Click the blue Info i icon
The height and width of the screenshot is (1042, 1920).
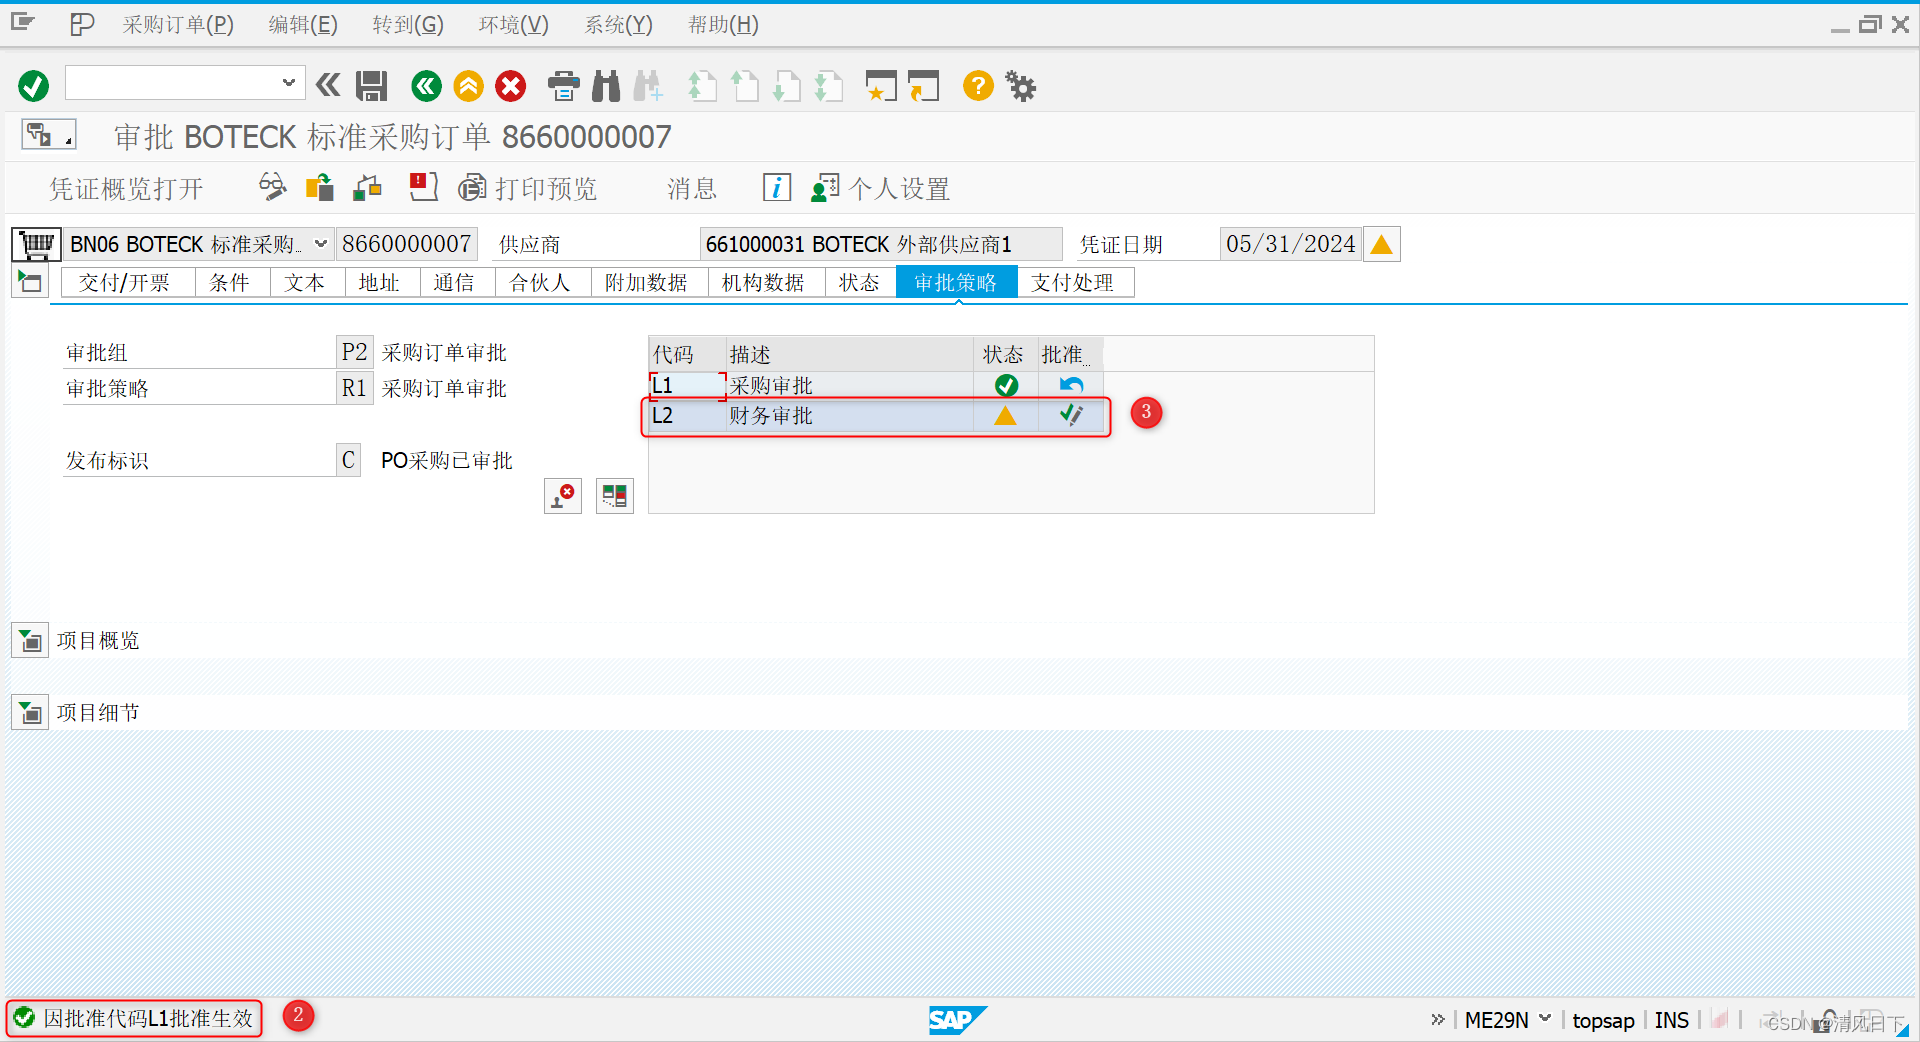coord(776,187)
